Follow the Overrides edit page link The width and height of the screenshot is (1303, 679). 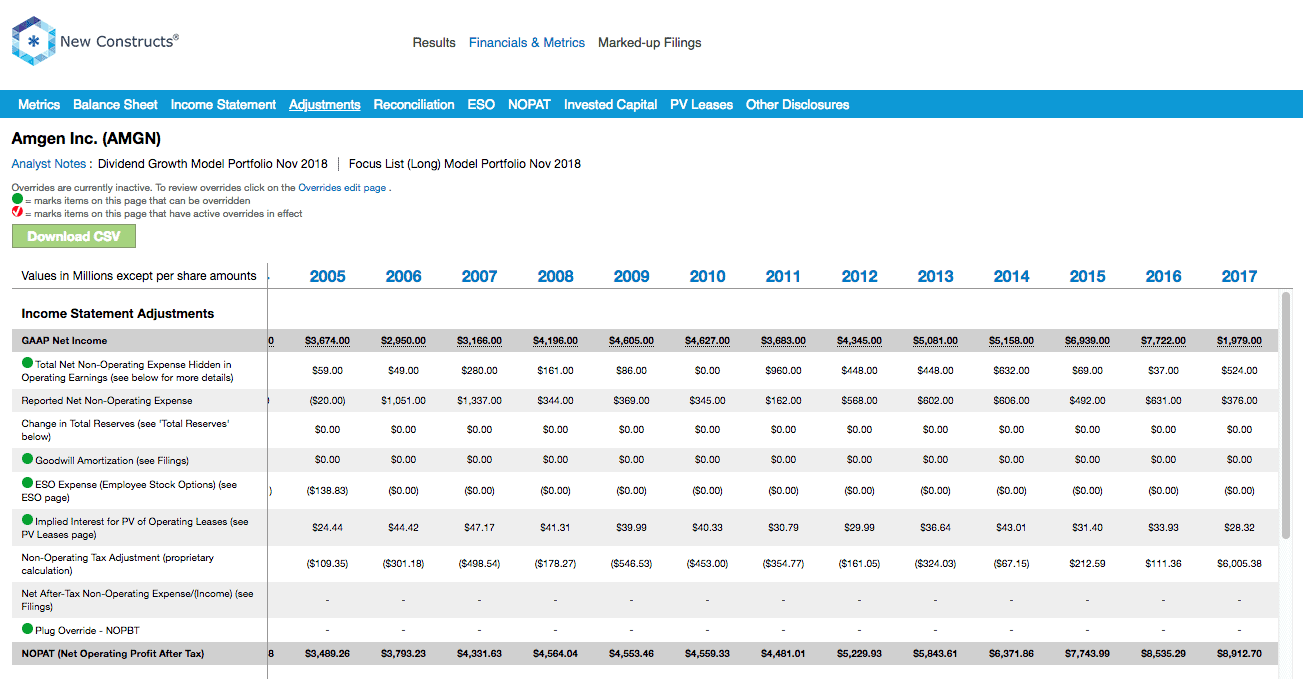click(342, 187)
